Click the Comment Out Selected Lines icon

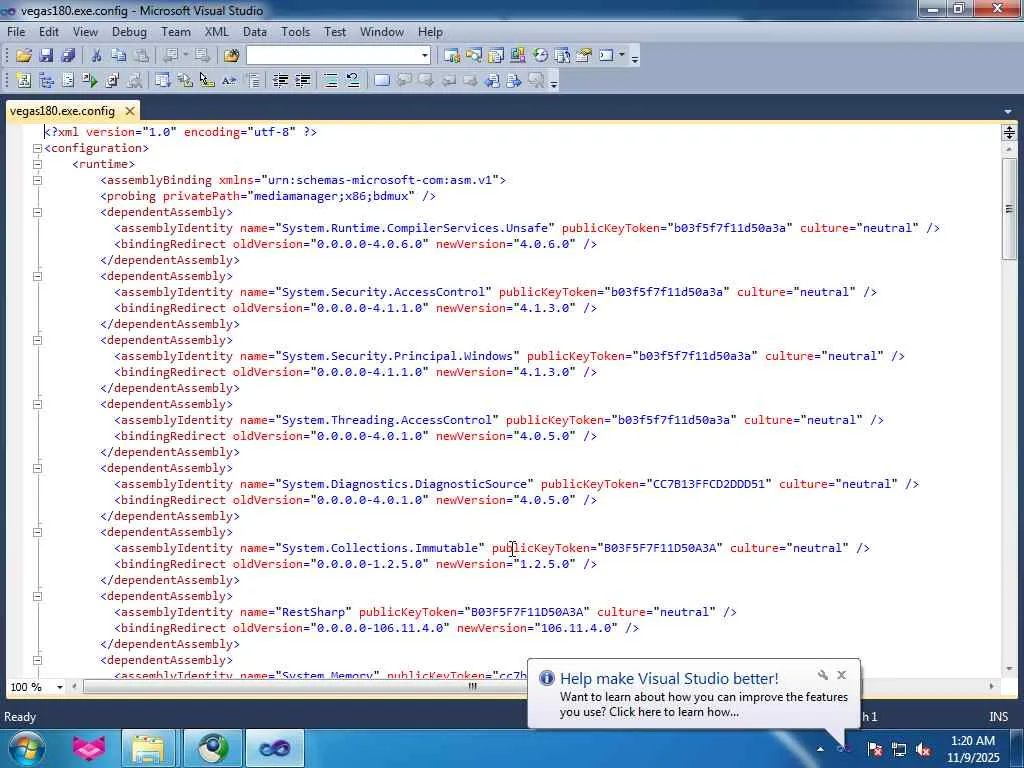(x=331, y=81)
